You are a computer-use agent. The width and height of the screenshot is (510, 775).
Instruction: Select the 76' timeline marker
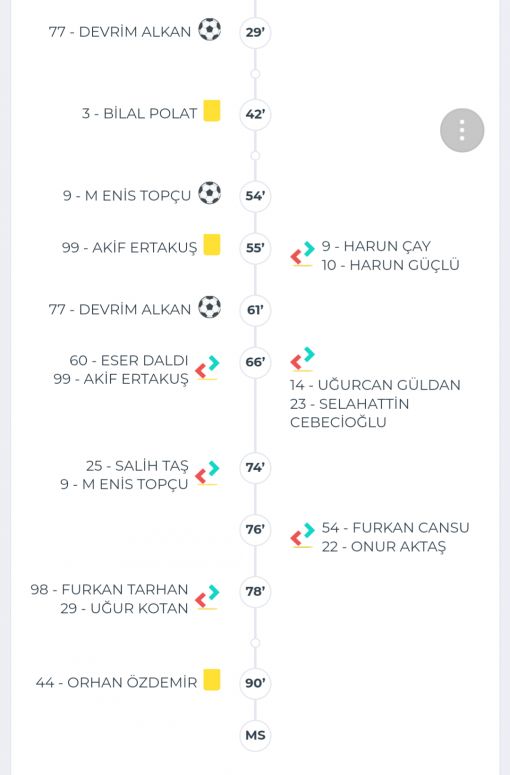(255, 529)
